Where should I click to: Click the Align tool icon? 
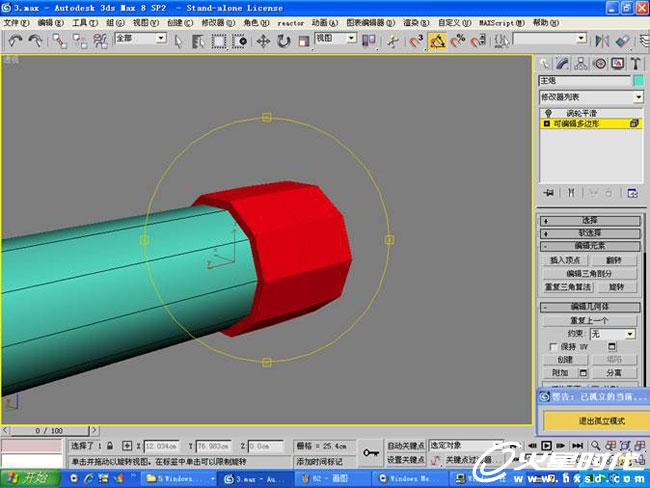click(622, 41)
